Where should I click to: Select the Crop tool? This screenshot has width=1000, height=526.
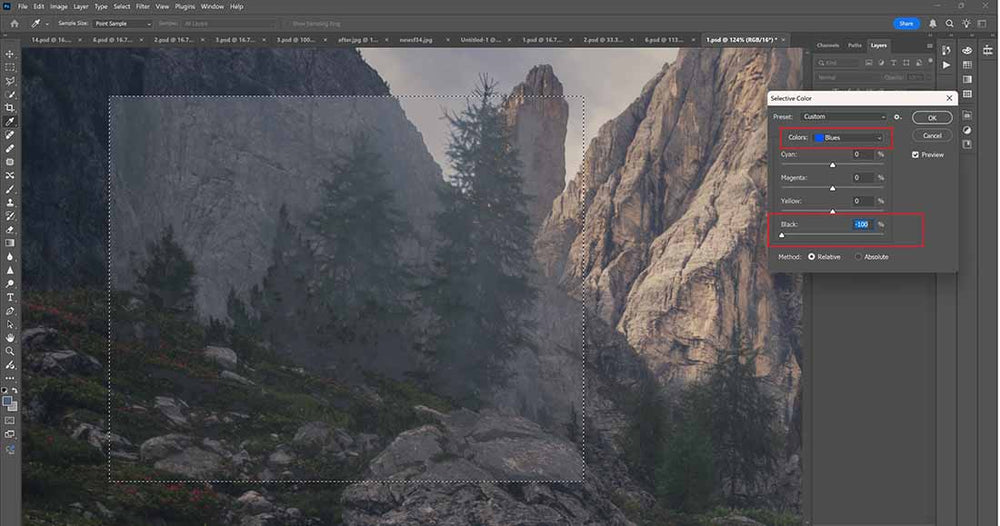10,108
